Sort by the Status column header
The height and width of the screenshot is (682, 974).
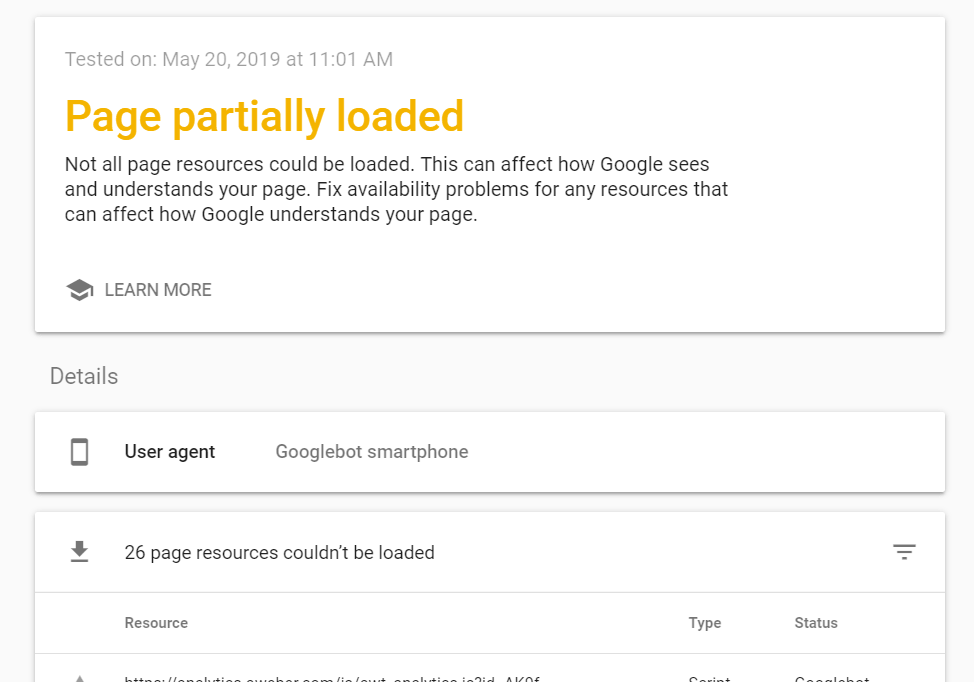tap(816, 623)
